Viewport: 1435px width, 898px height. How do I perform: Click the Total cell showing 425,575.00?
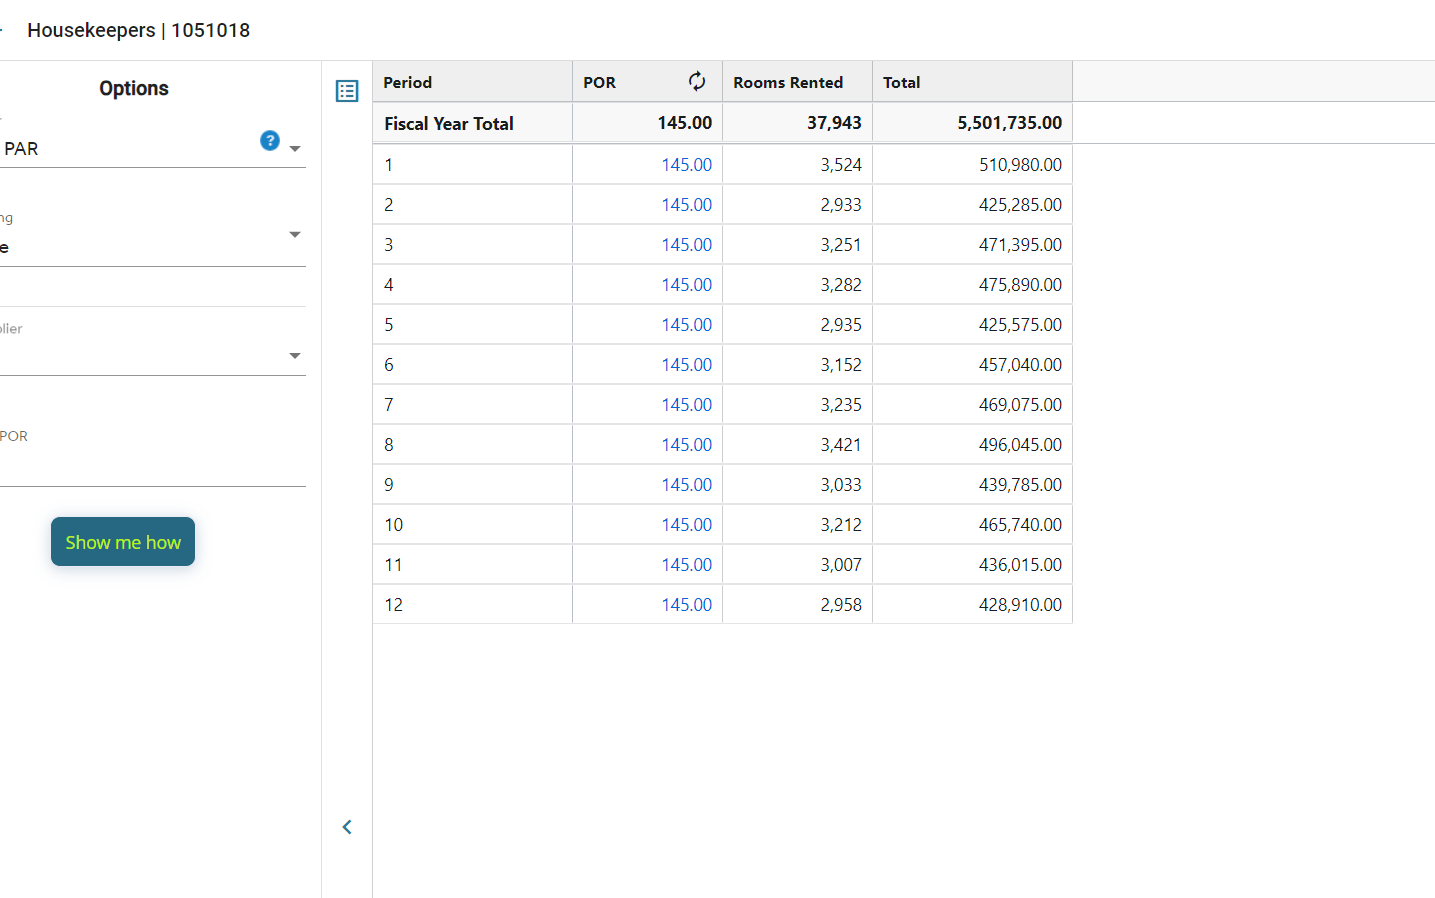pyautogui.click(x=1019, y=325)
